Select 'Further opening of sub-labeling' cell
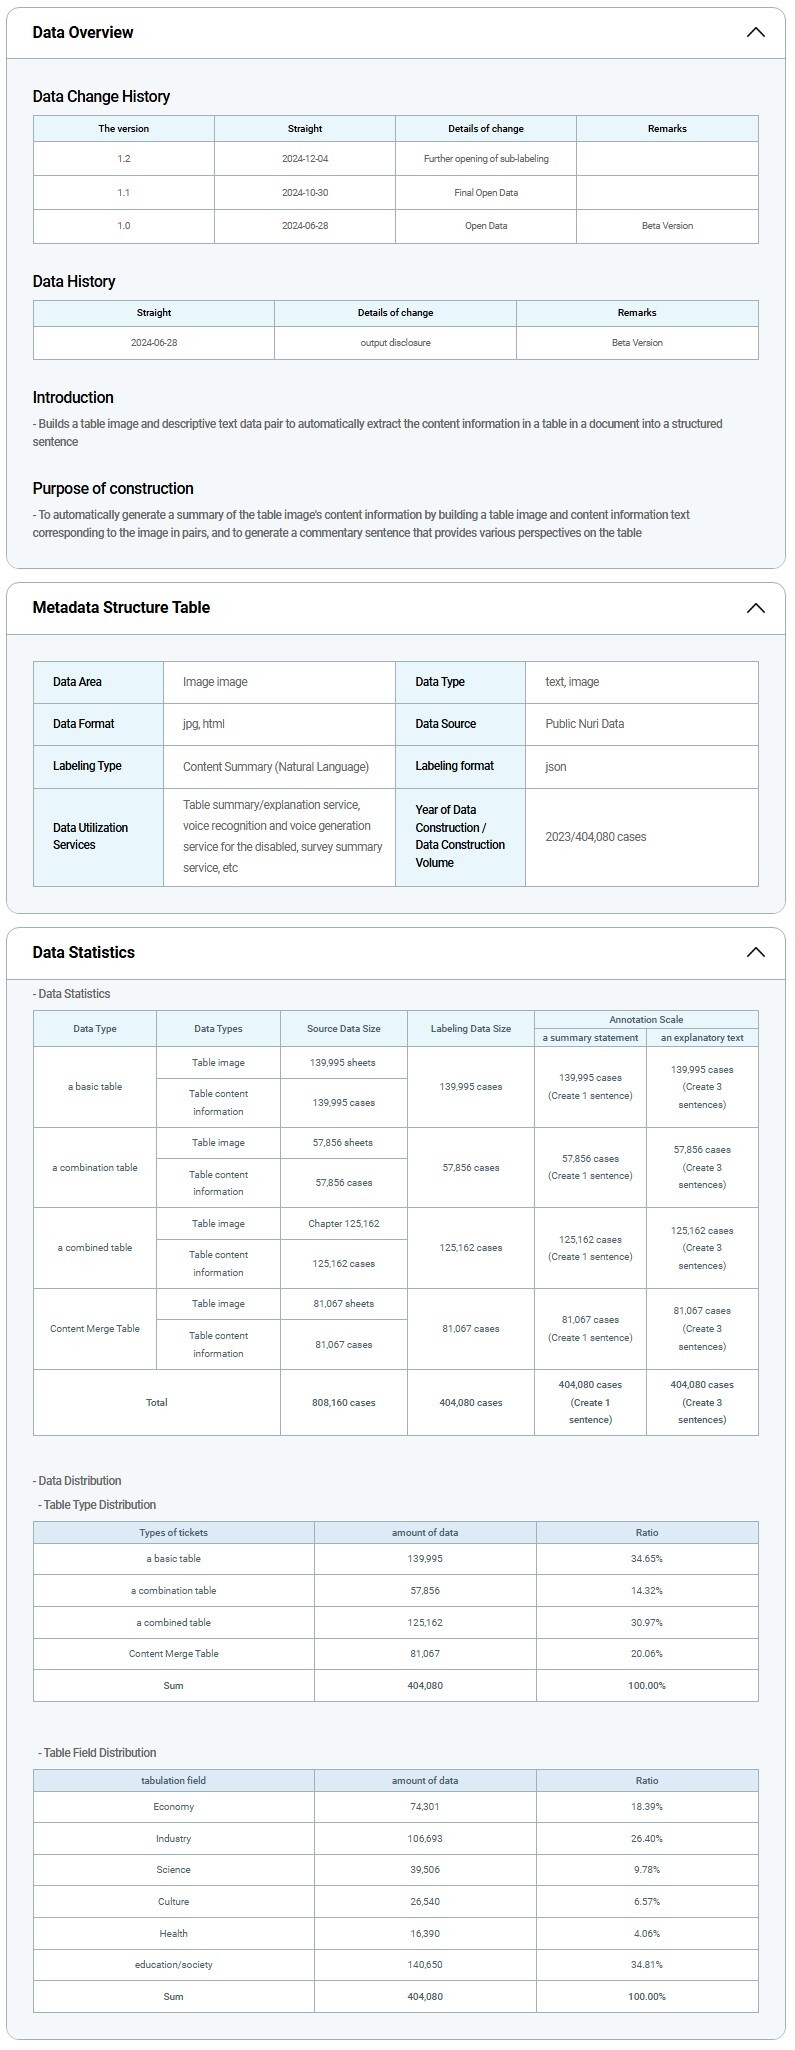Image resolution: width=795 pixels, height=2050 pixels. [x=486, y=159]
